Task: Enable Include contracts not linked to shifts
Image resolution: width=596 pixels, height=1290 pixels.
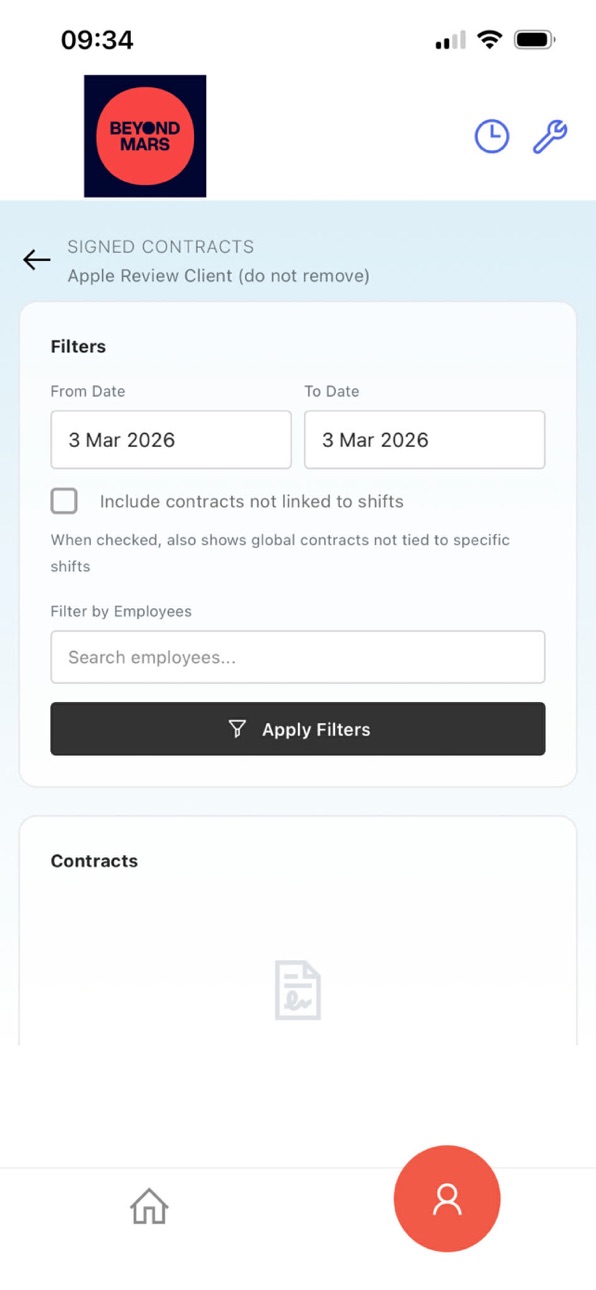Action: point(64,501)
